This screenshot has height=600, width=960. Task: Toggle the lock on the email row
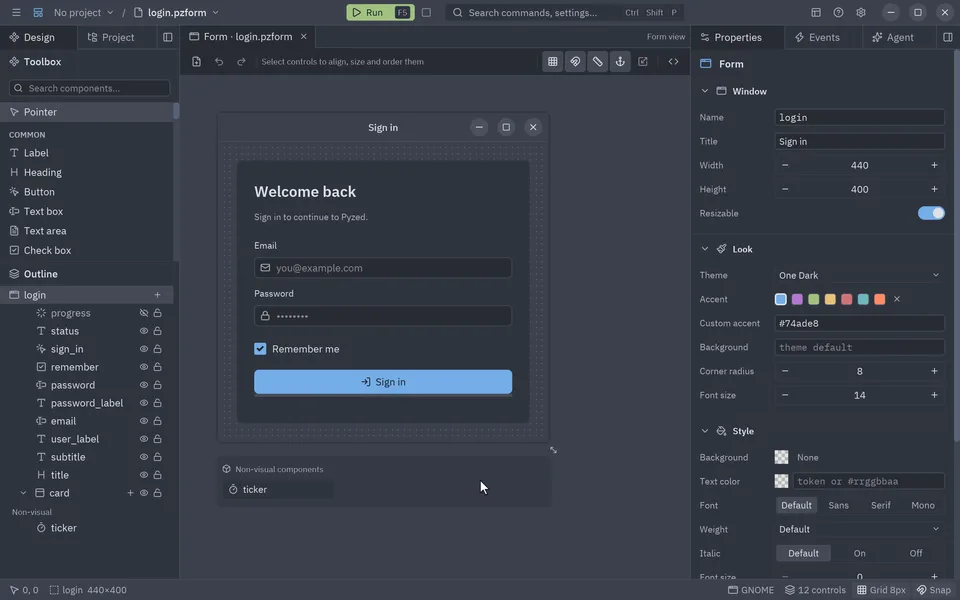[x=157, y=421]
